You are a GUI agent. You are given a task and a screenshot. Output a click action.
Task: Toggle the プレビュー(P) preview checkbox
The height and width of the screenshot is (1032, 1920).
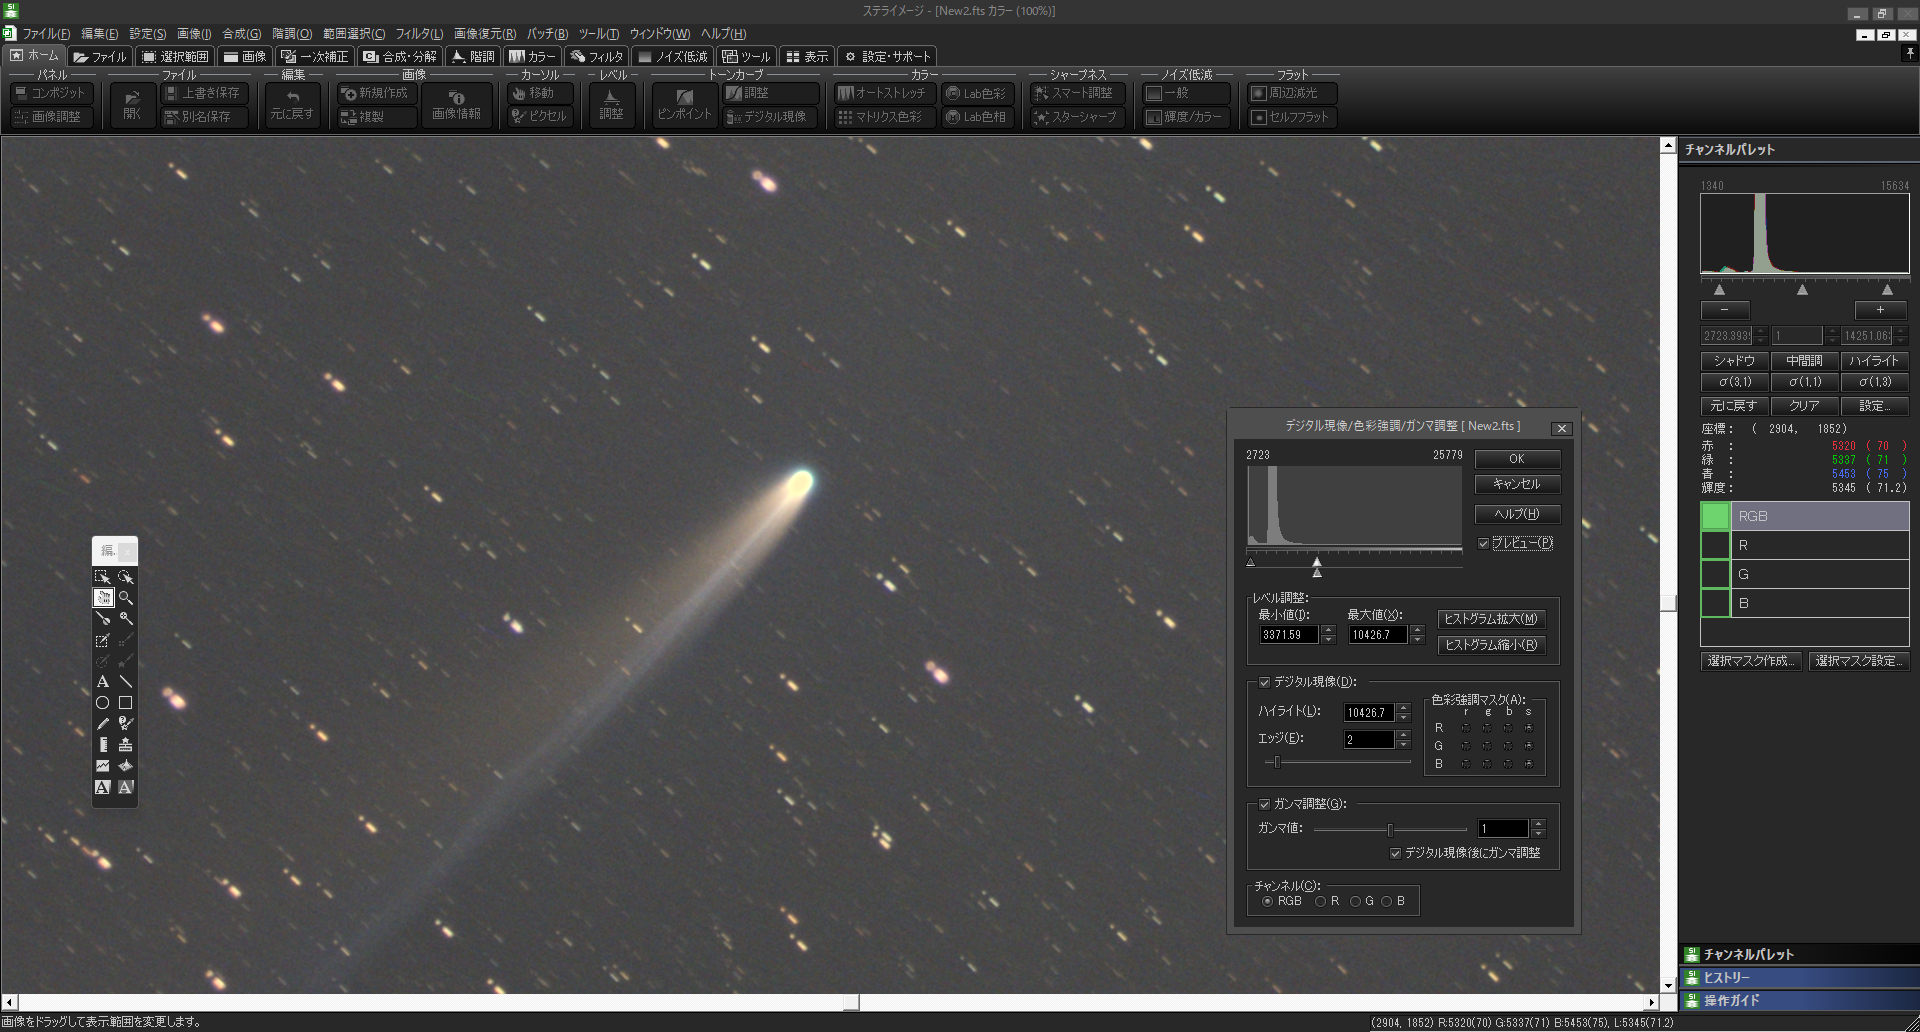(x=1484, y=543)
